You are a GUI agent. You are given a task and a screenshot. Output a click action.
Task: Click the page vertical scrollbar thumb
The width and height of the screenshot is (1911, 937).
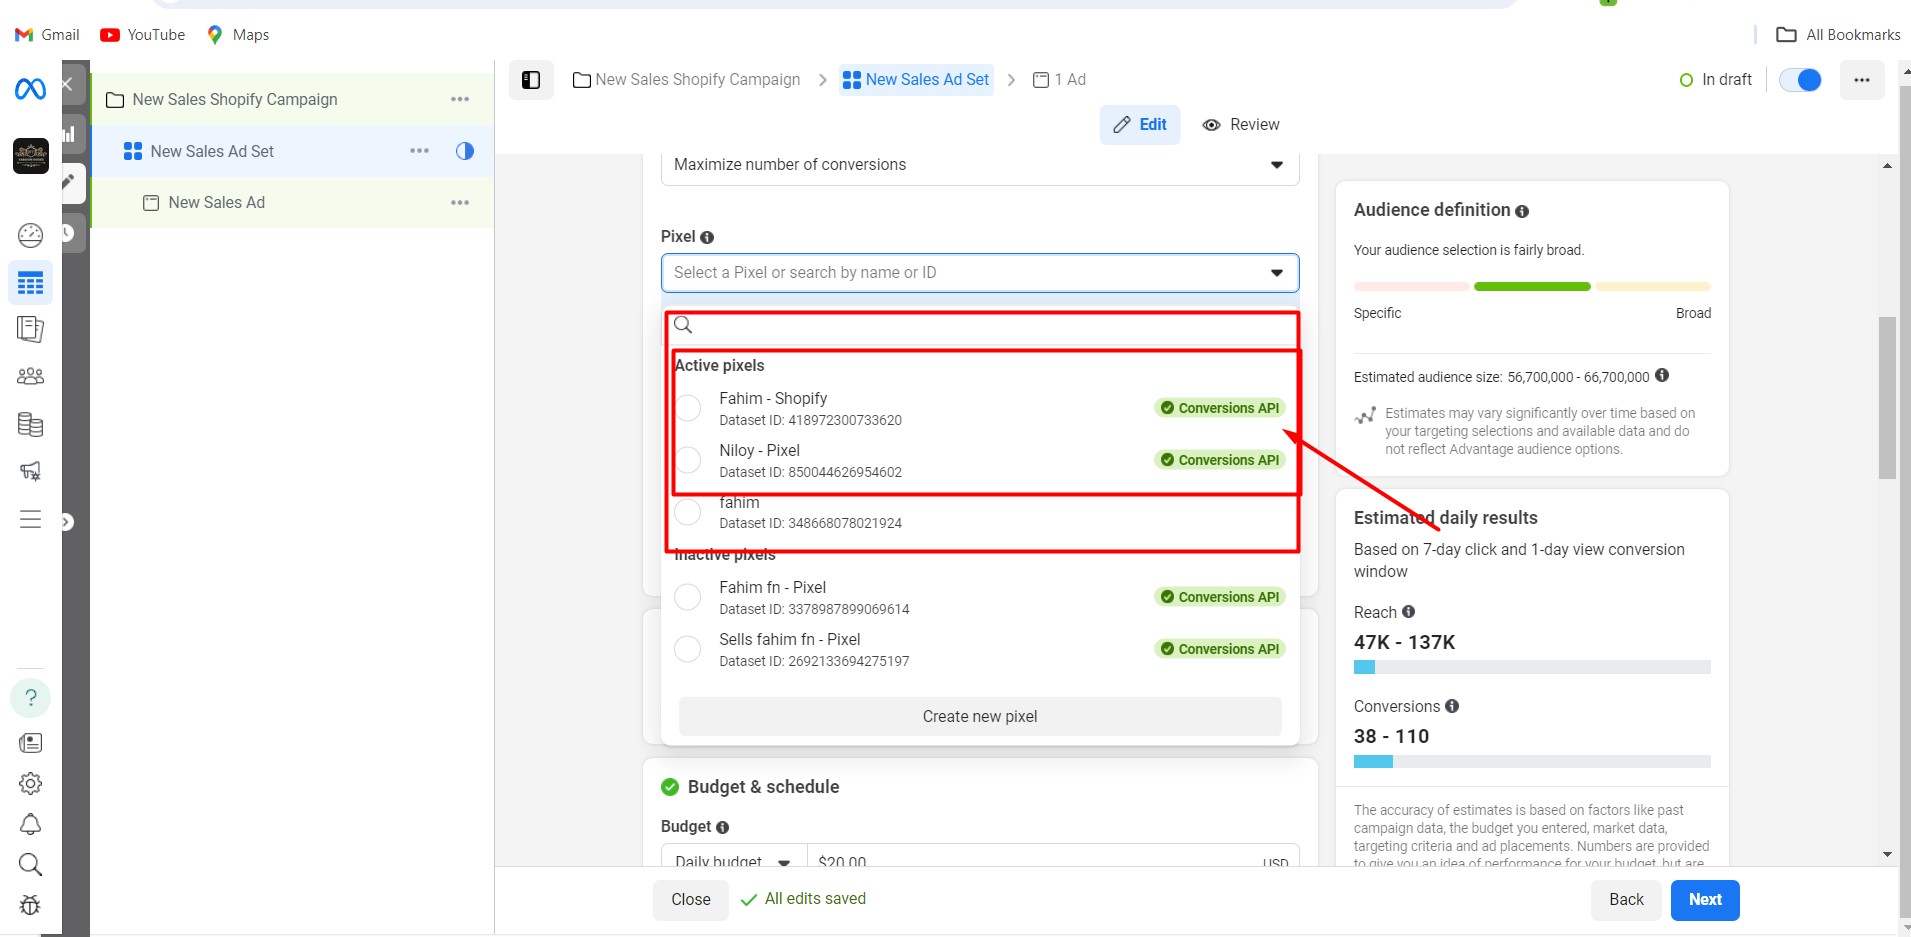pyautogui.click(x=1887, y=398)
